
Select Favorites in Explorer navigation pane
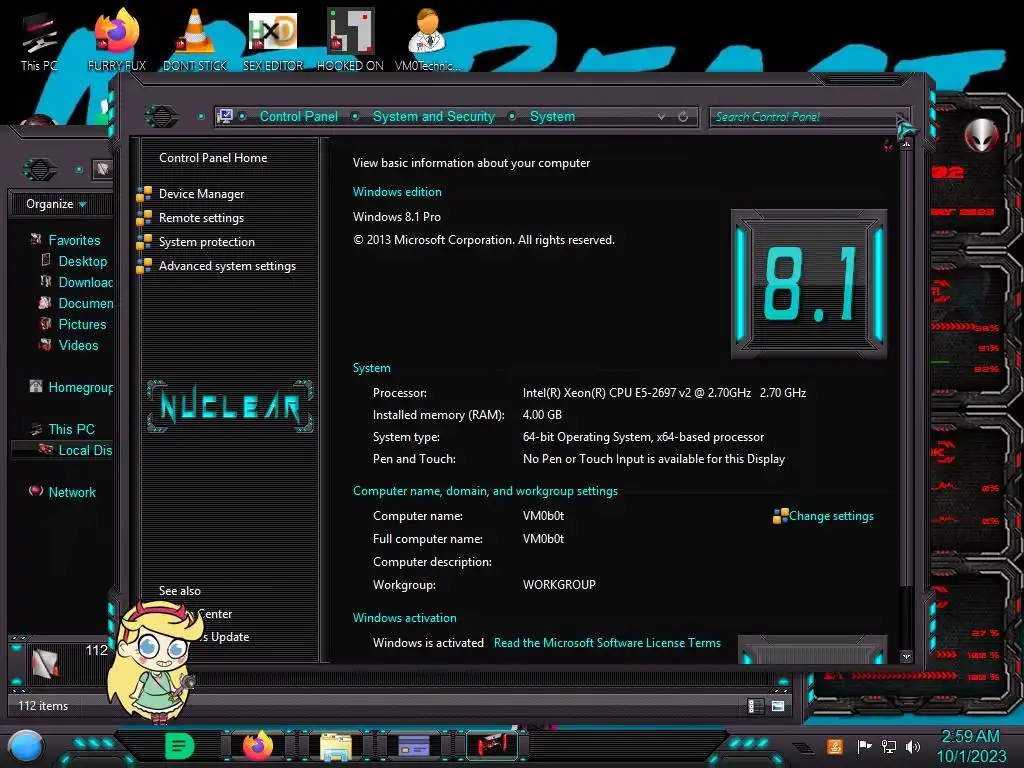coord(74,240)
